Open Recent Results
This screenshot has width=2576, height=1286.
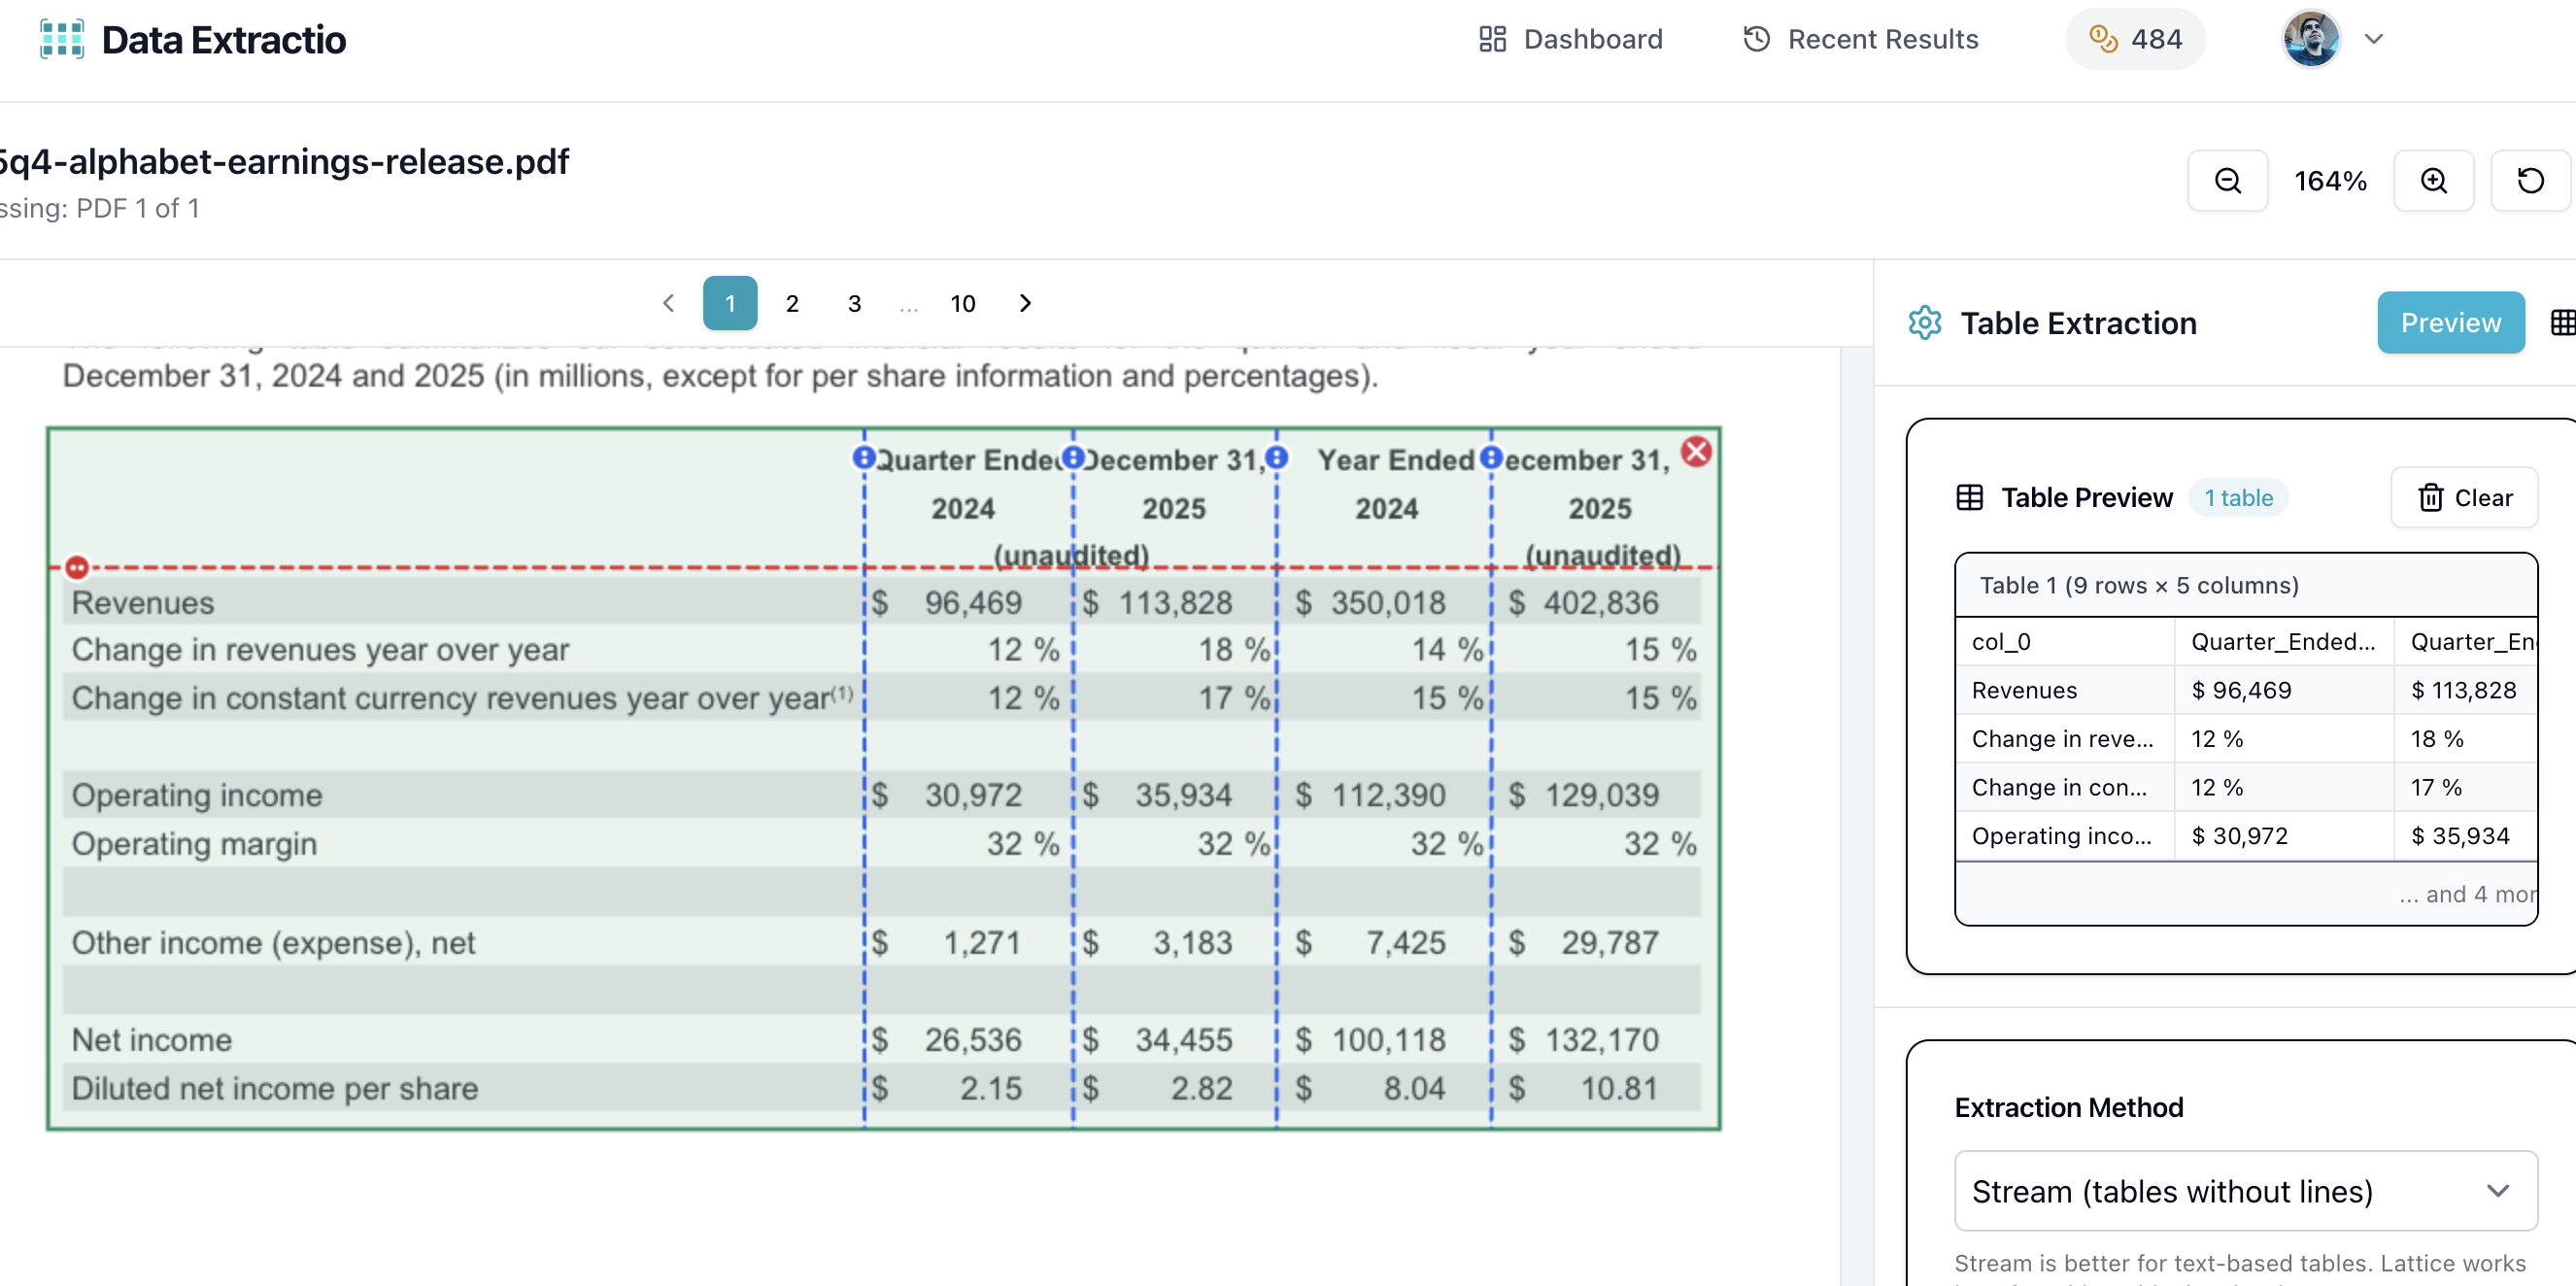click(x=1860, y=39)
